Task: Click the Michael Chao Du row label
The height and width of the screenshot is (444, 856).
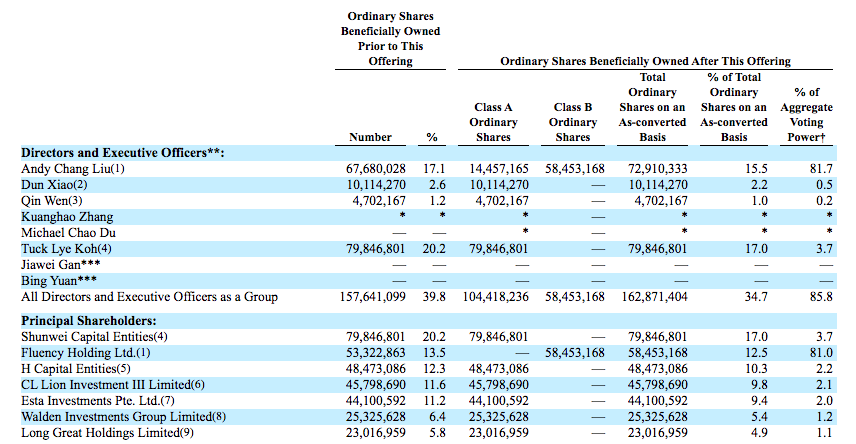Action: click(x=71, y=233)
